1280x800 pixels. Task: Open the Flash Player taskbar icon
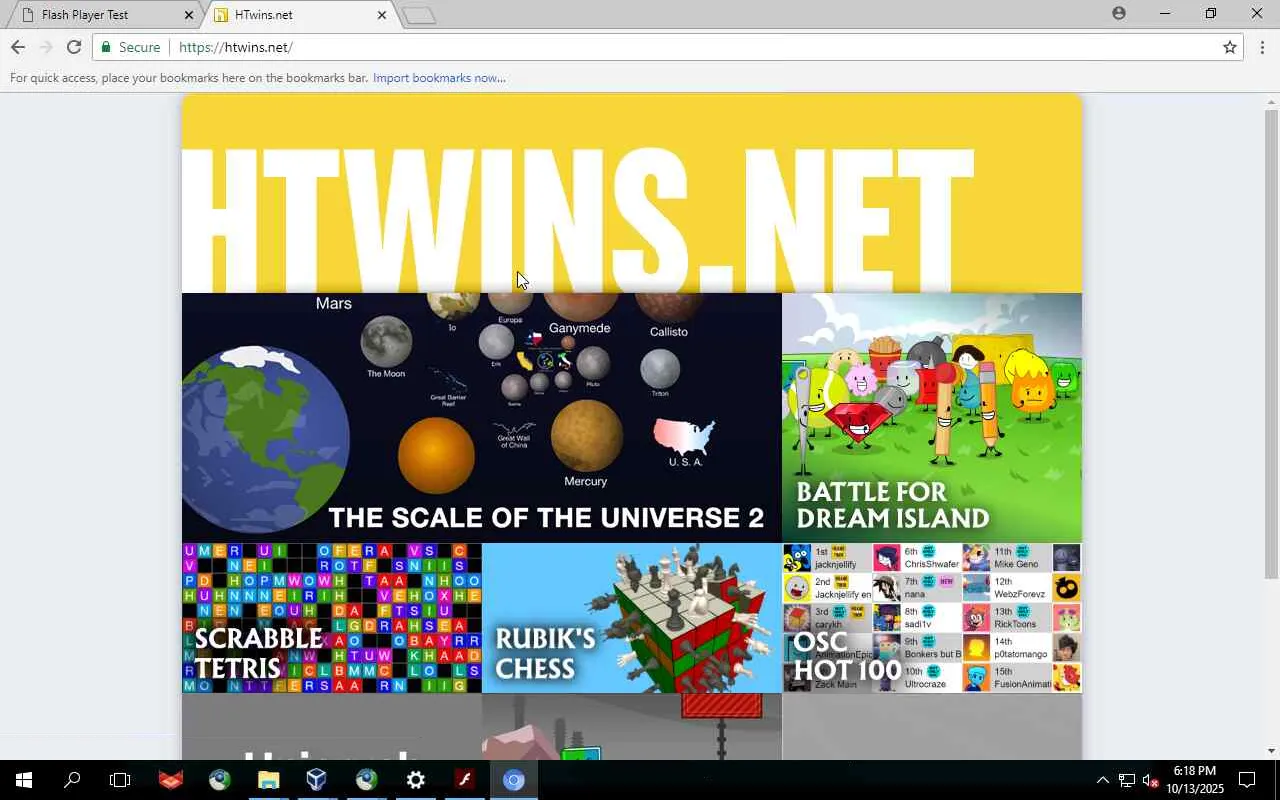[x=465, y=780]
